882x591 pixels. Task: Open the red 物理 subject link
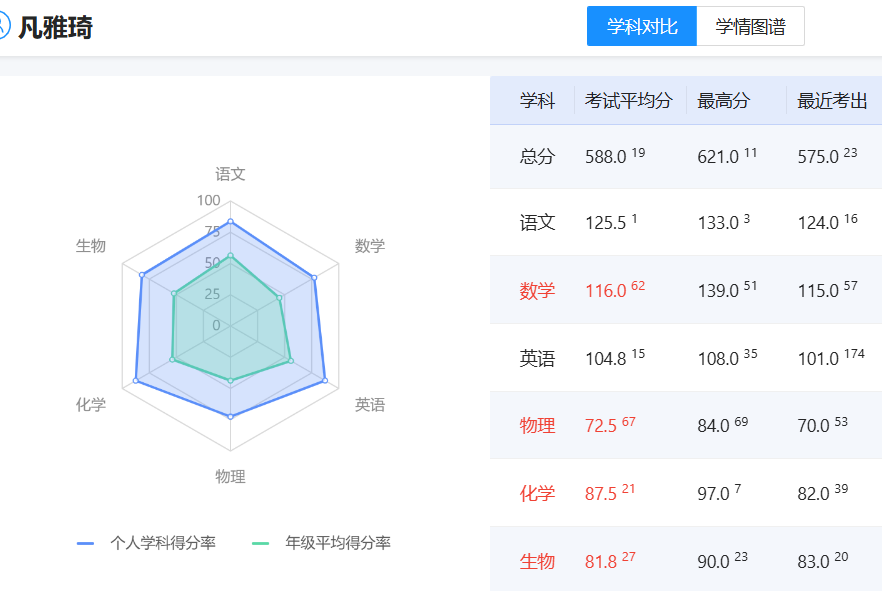[x=537, y=426]
